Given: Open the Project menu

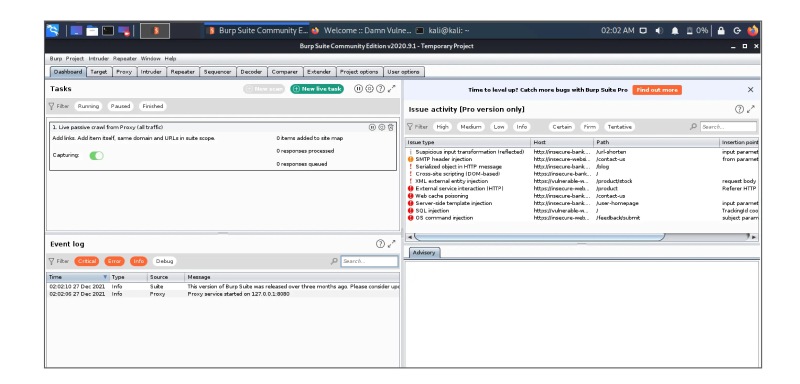Looking at the screenshot, I should click(74, 59).
